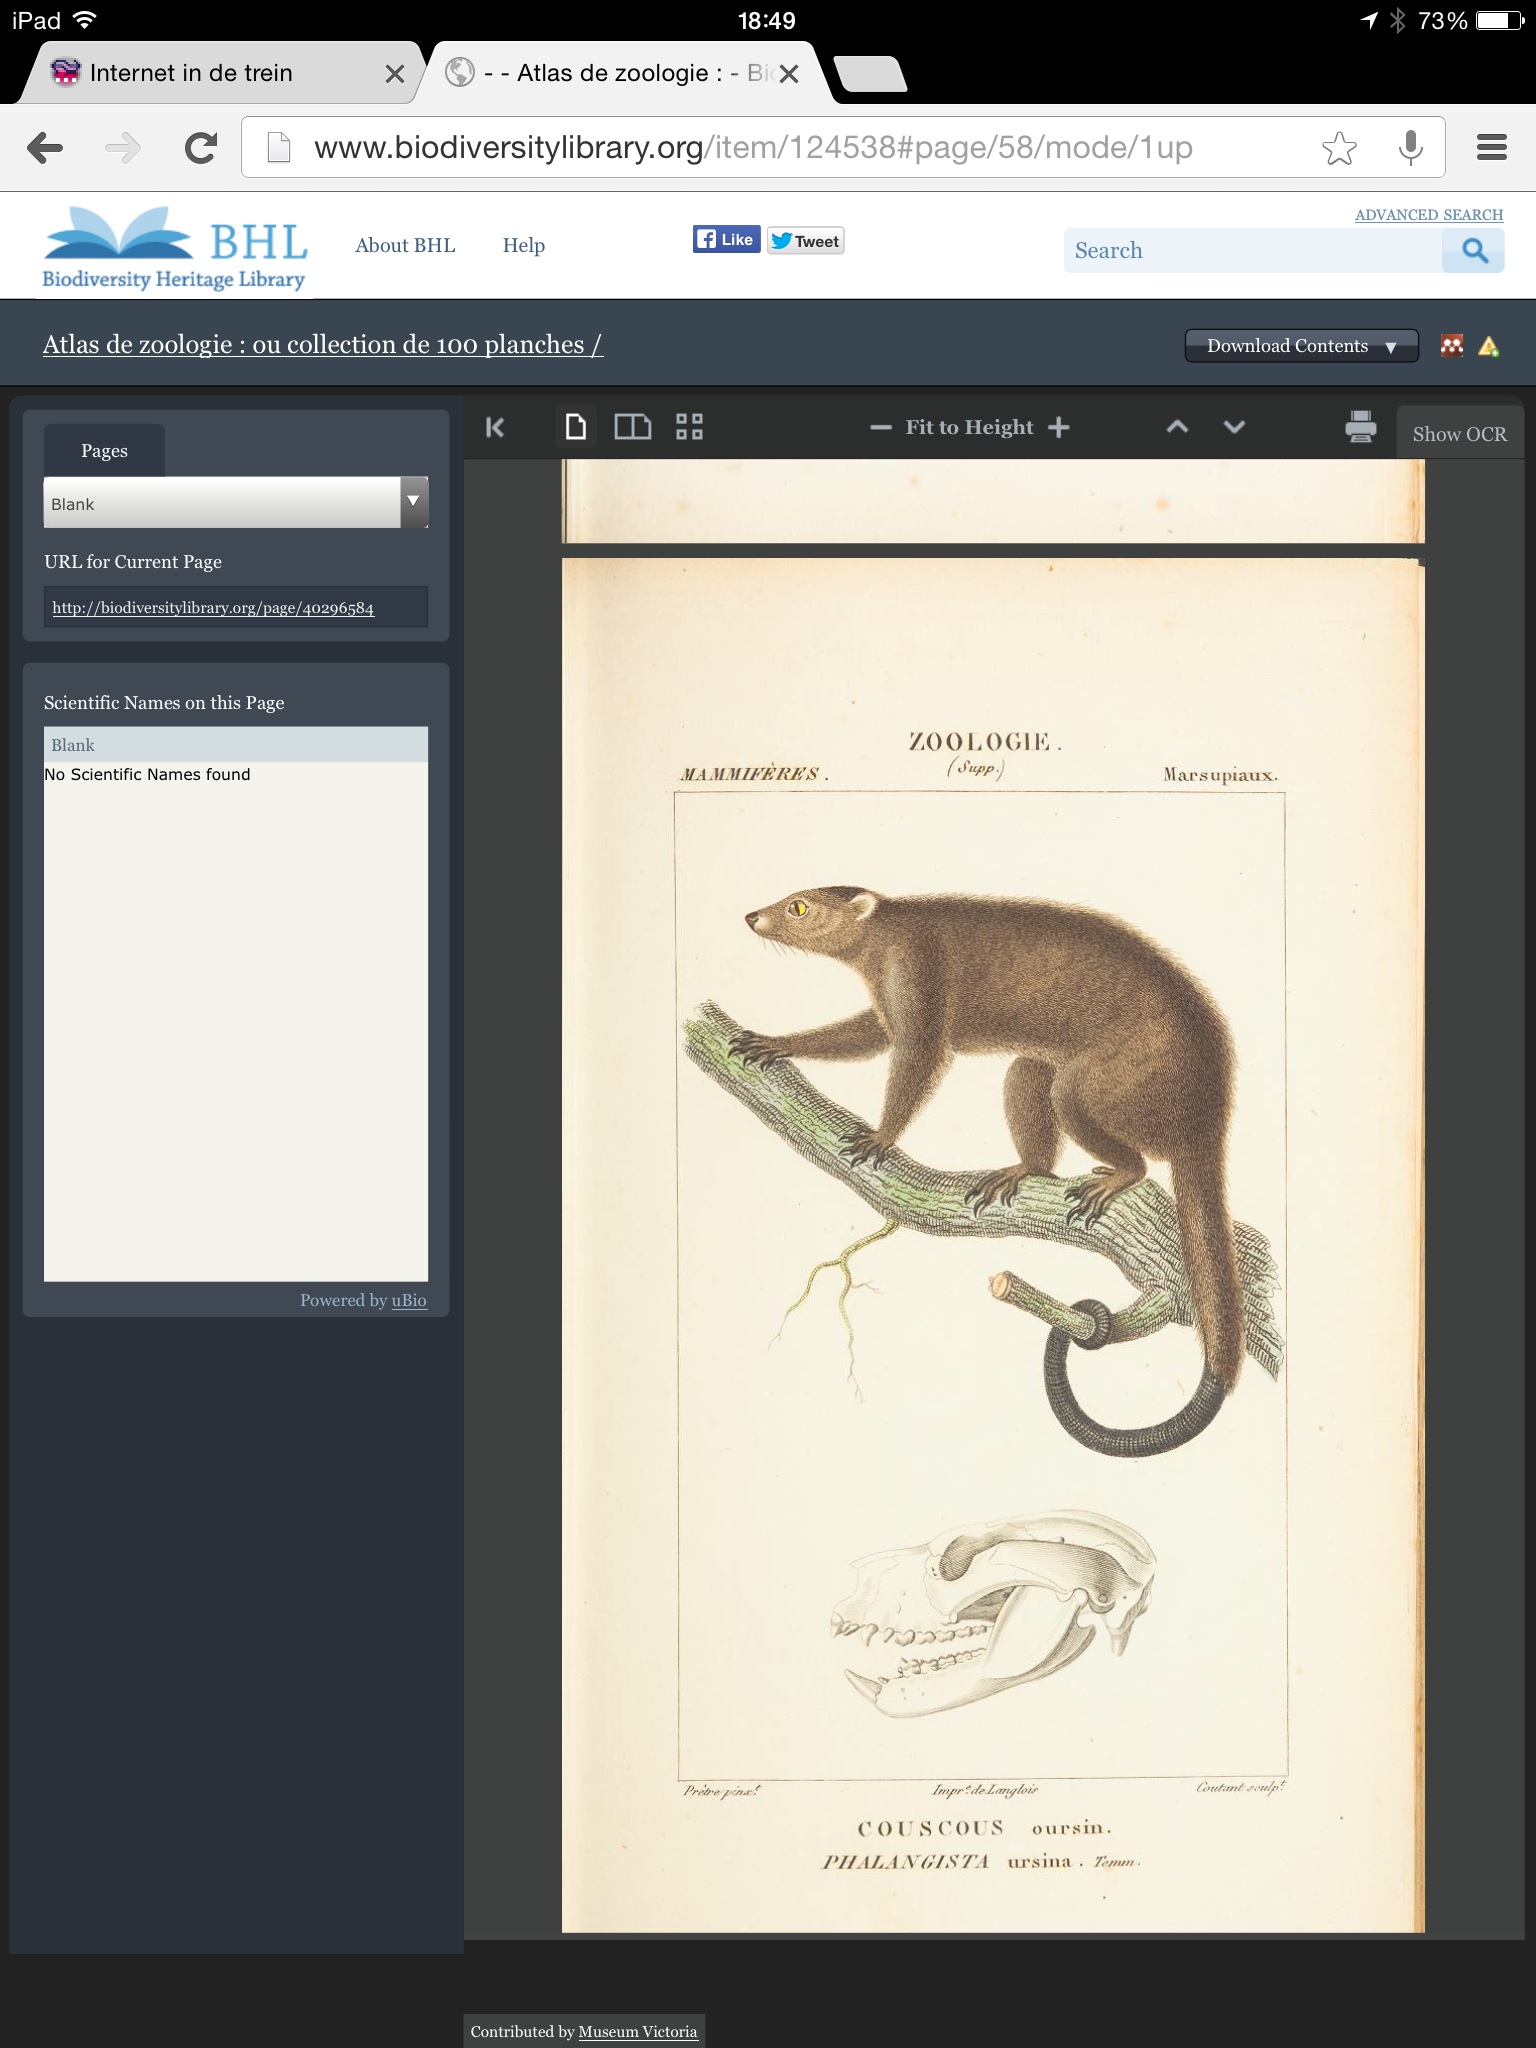Click the magnifier search button
The height and width of the screenshot is (2048, 1536).
tap(1474, 251)
